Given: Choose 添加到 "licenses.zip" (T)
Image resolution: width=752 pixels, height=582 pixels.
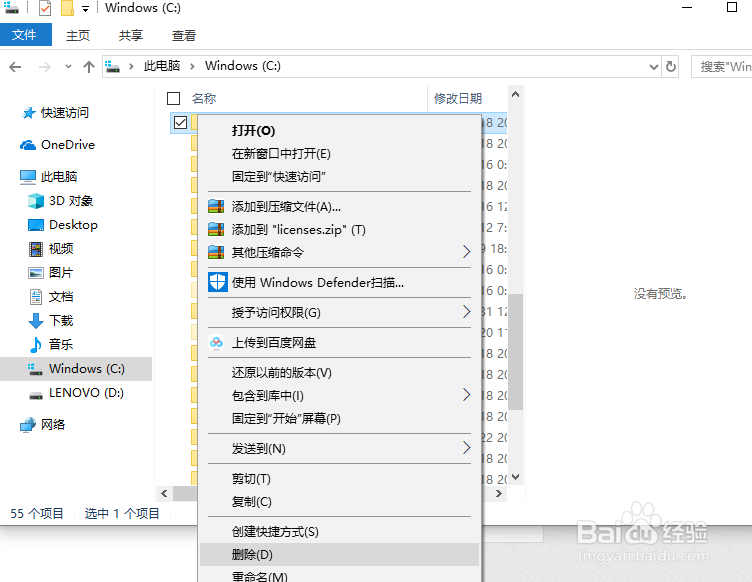Looking at the screenshot, I should point(339,230).
